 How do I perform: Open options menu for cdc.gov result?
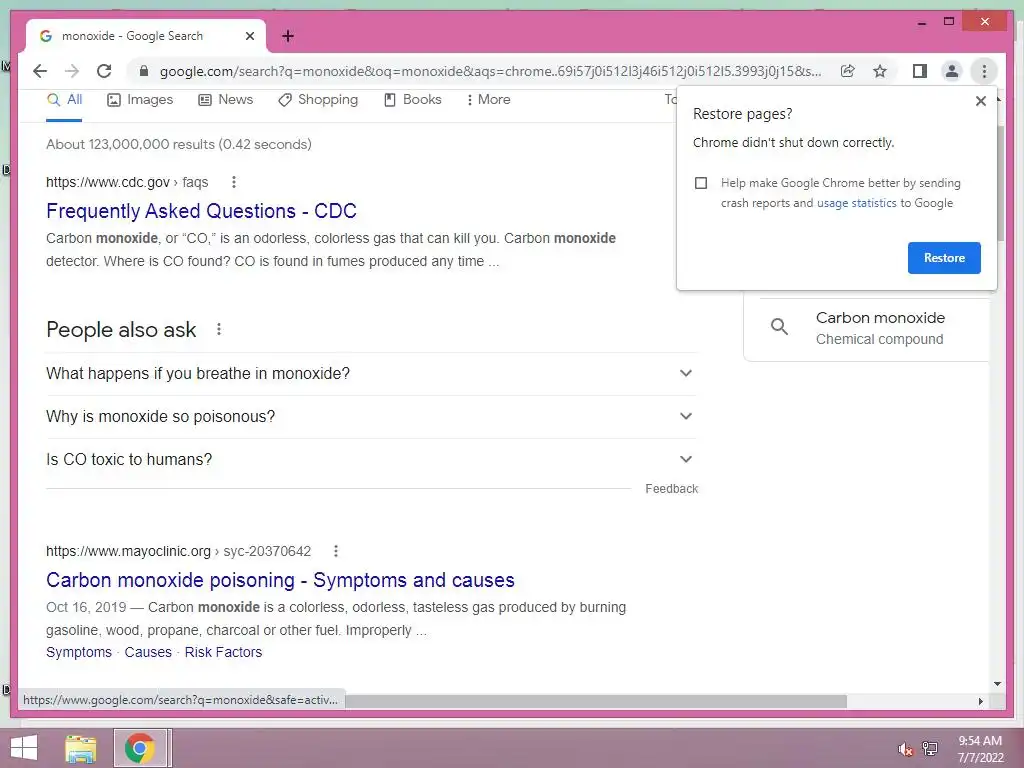pyautogui.click(x=234, y=182)
